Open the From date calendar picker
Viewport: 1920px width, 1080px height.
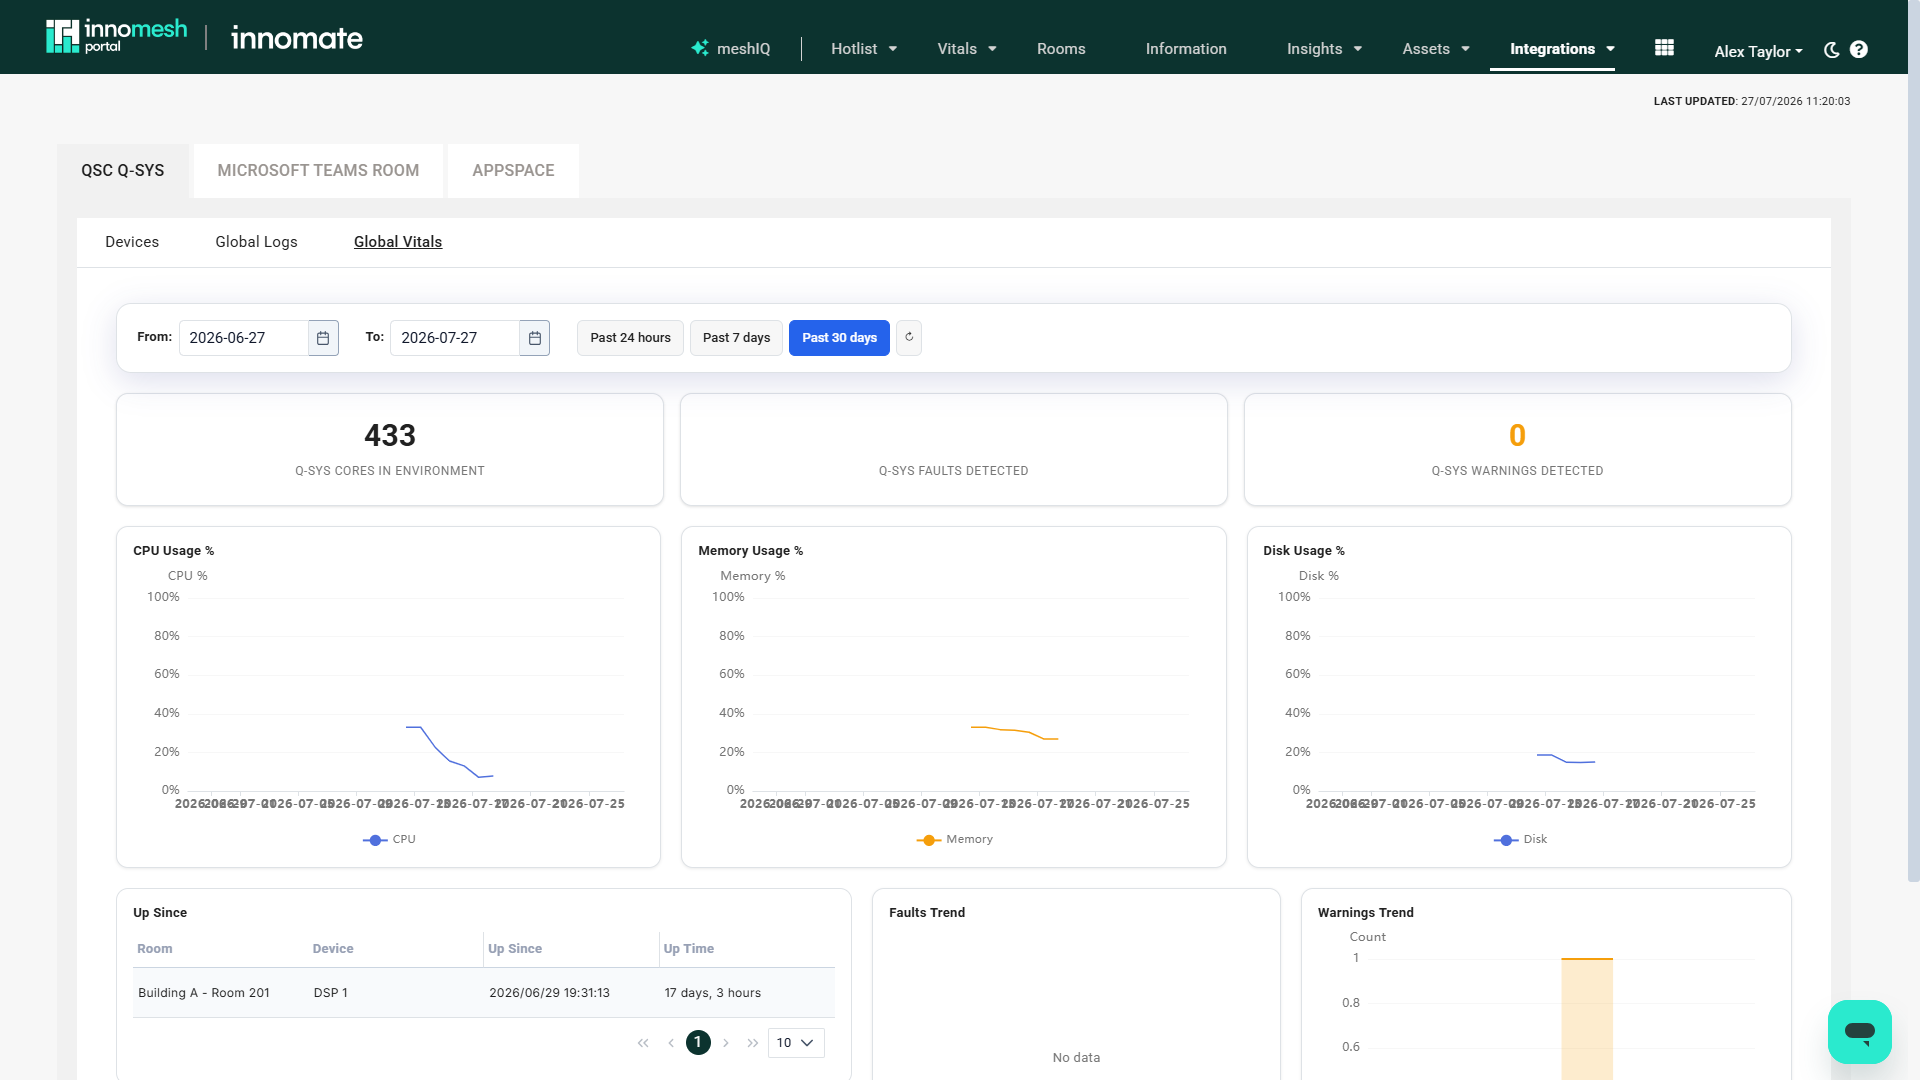(323, 338)
